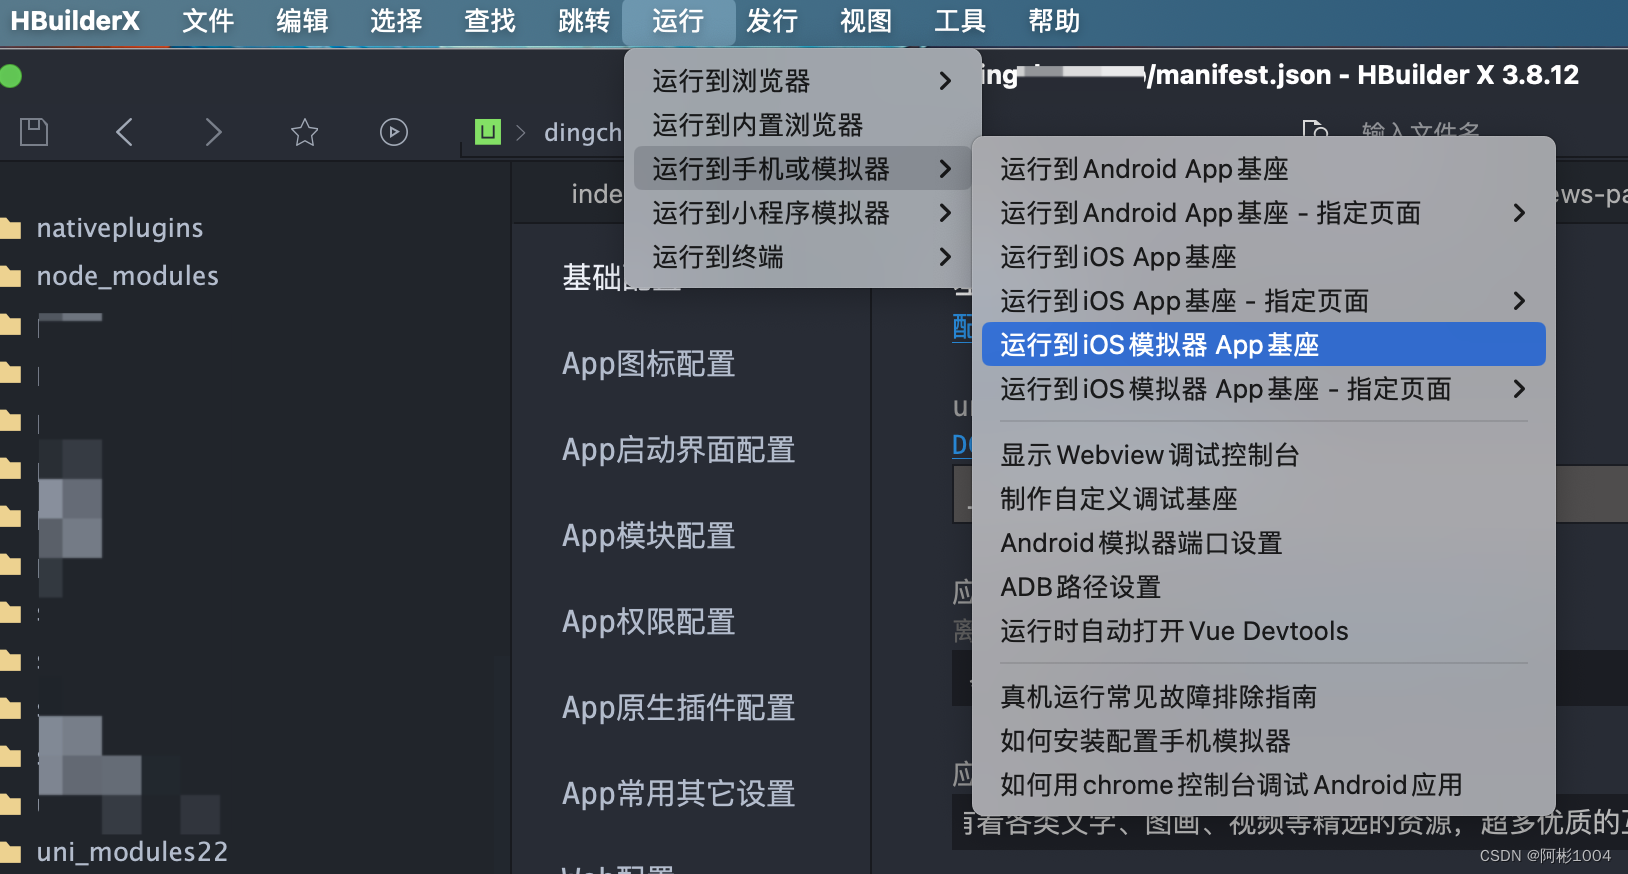Click the star bookmark icon
The width and height of the screenshot is (1628, 874).
(x=304, y=132)
